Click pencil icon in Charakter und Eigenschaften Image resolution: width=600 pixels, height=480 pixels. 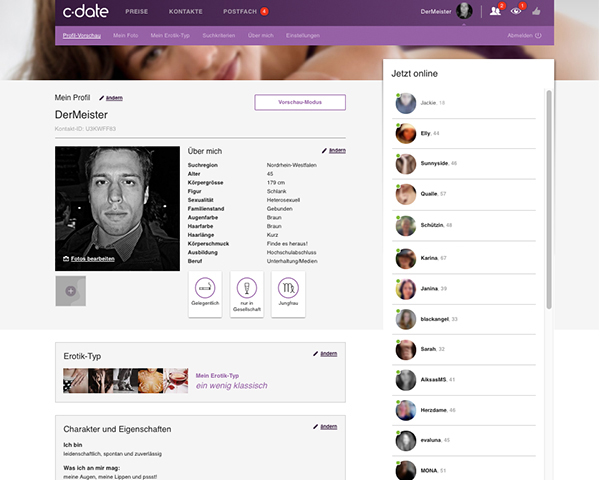(x=315, y=427)
